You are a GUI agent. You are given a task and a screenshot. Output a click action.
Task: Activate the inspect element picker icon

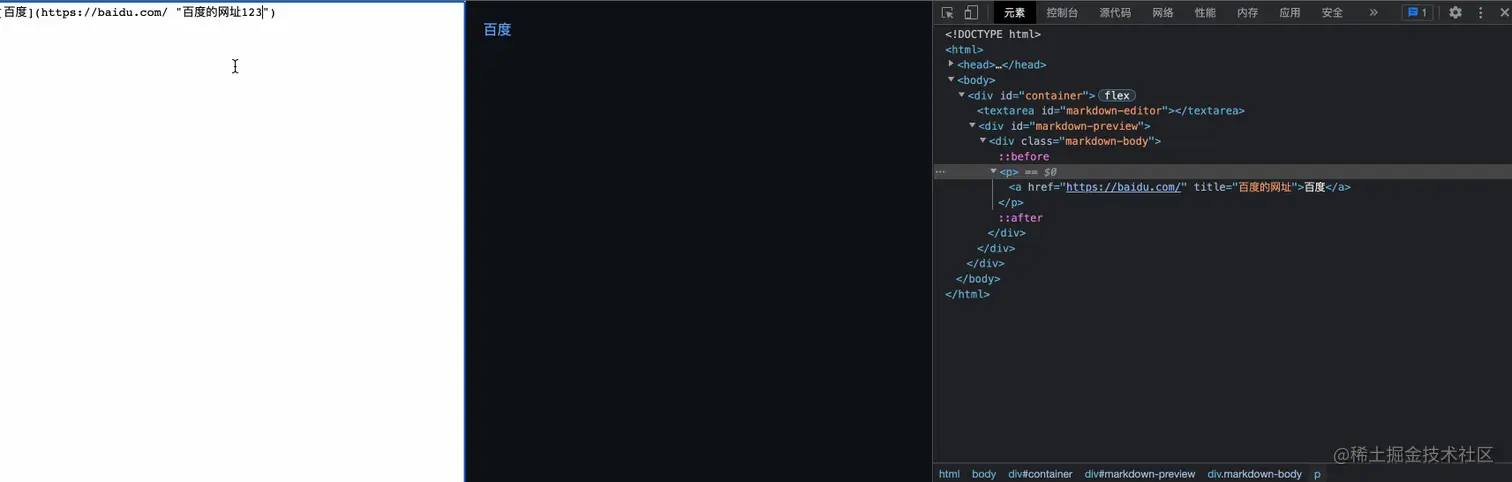(947, 13)
